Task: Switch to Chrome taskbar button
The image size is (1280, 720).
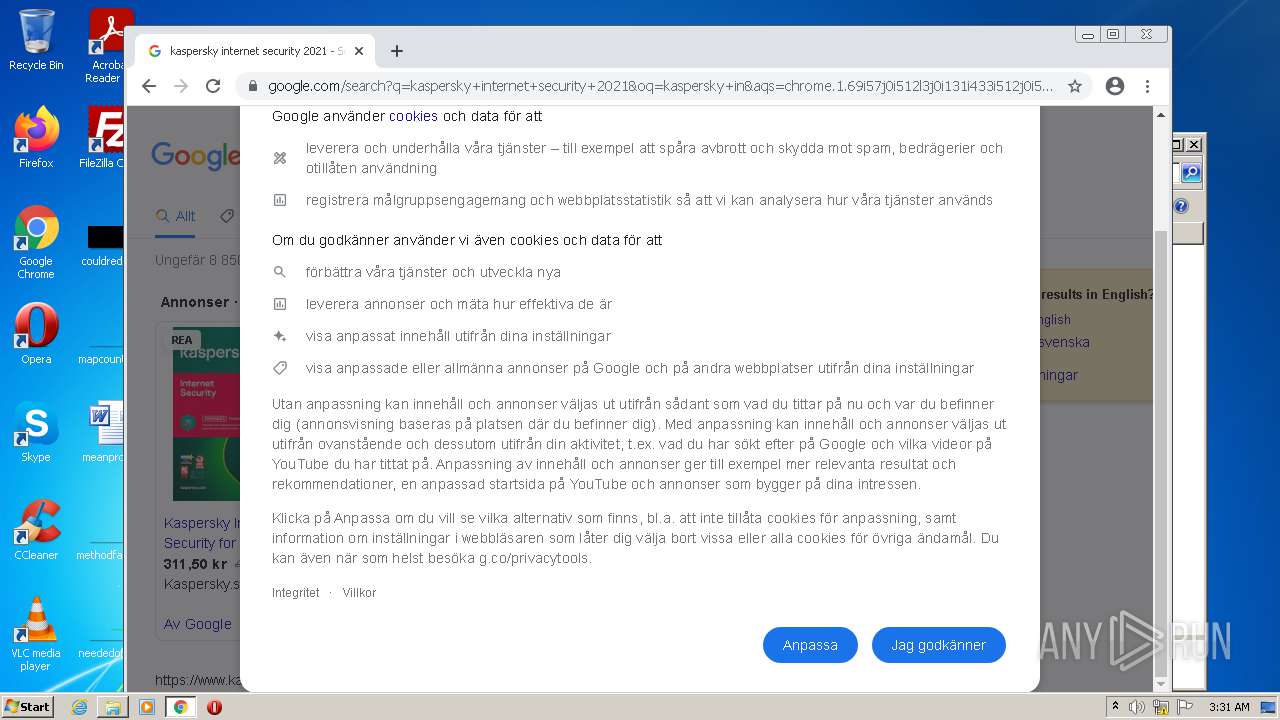Action: coord(181,707)
